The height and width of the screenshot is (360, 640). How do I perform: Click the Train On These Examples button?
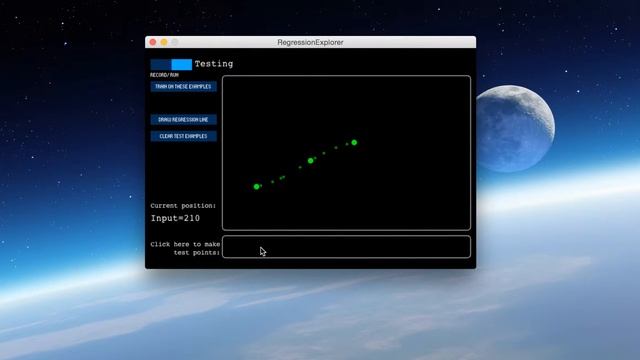(x=183, y=87)
